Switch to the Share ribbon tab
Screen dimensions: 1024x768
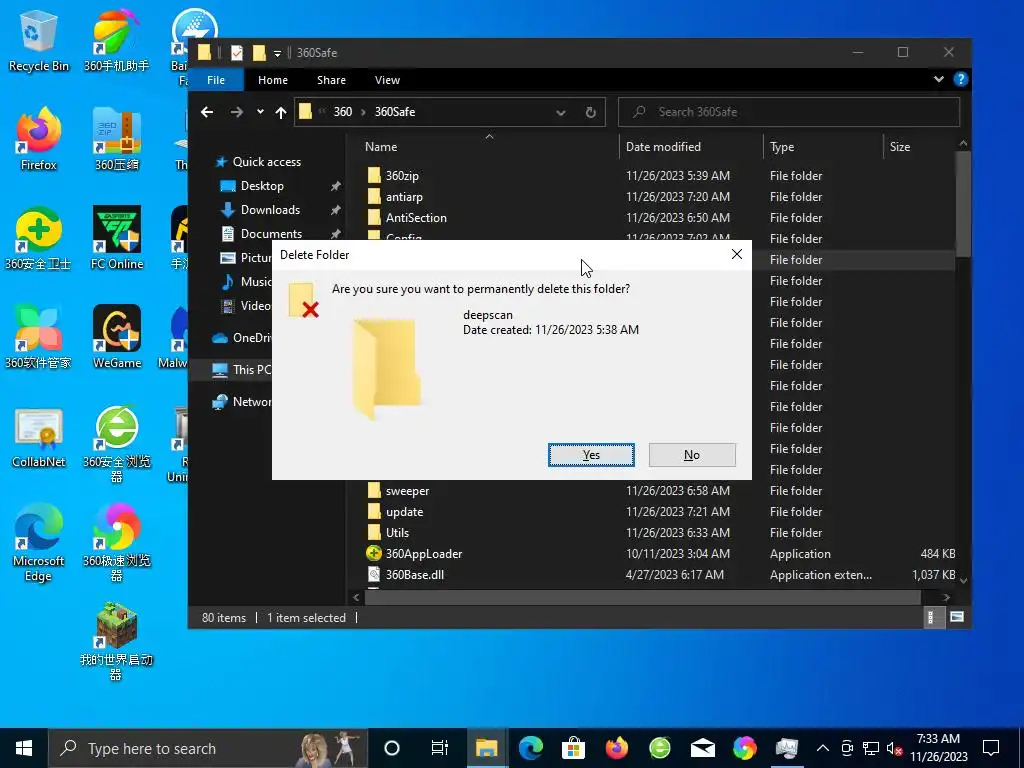(331, 80)
